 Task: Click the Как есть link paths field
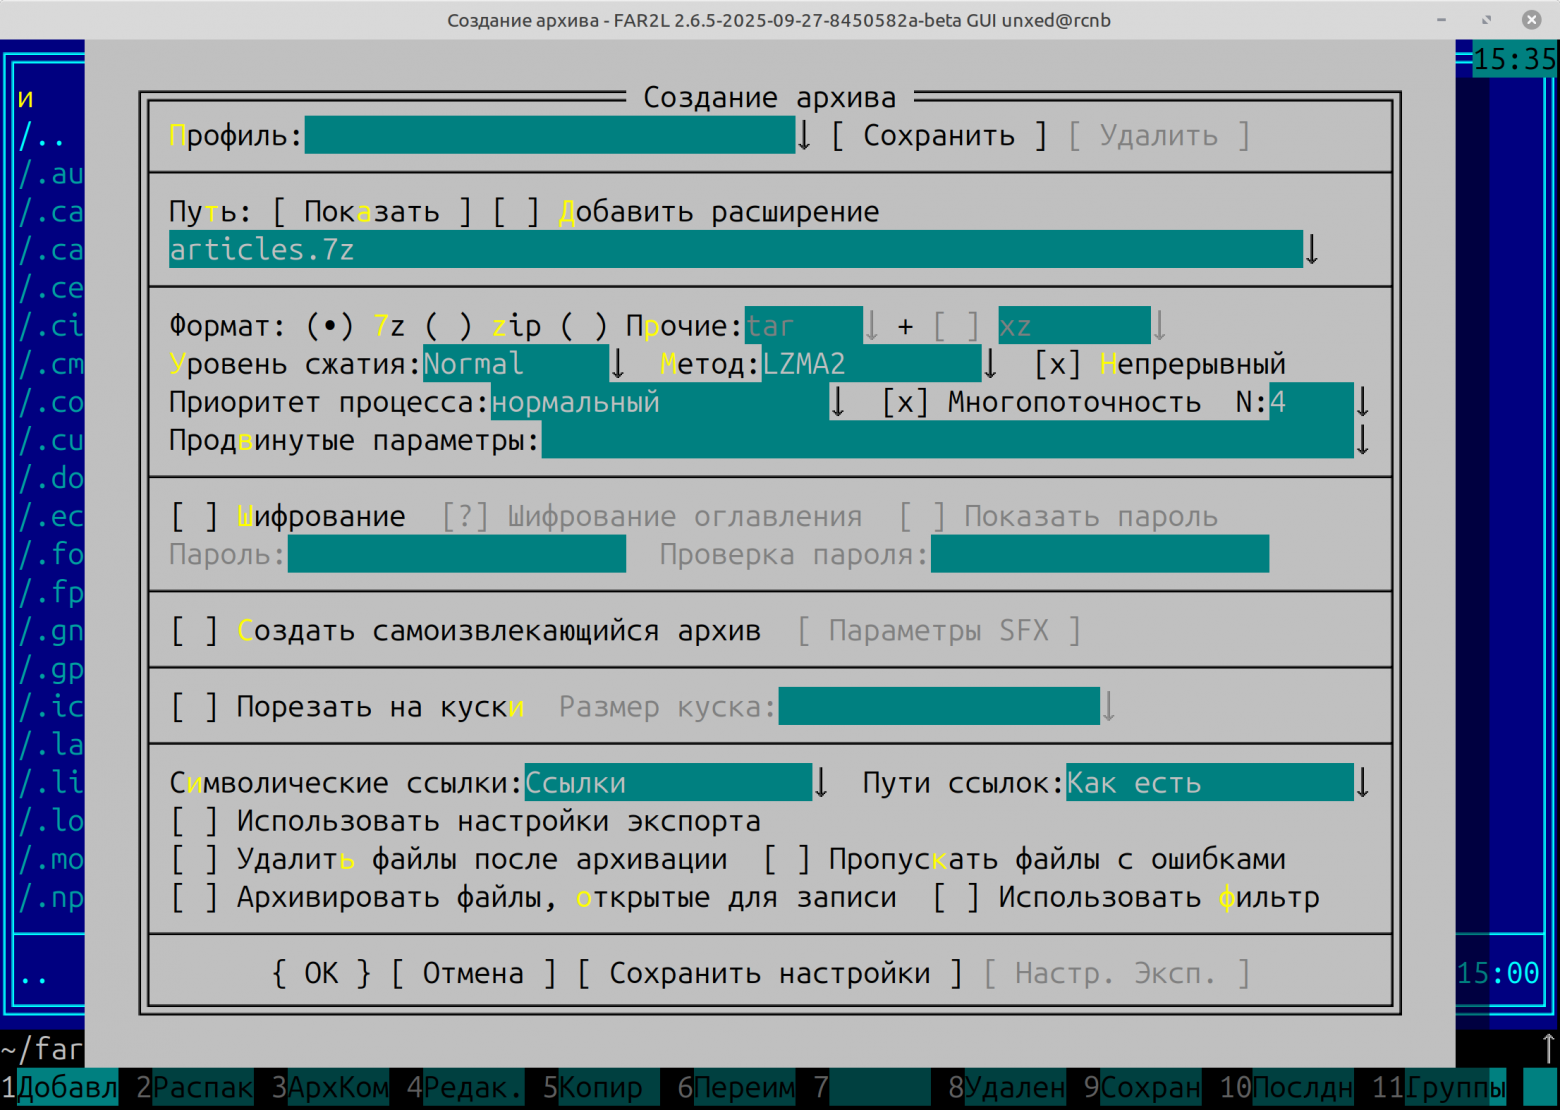coord(1209,783)
